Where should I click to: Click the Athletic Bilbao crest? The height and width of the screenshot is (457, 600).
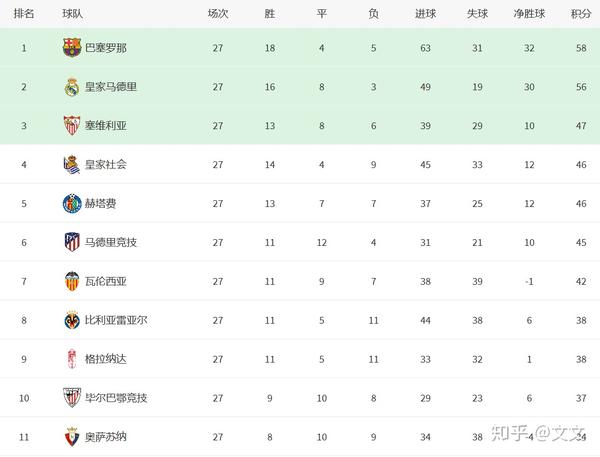(72, 398)
